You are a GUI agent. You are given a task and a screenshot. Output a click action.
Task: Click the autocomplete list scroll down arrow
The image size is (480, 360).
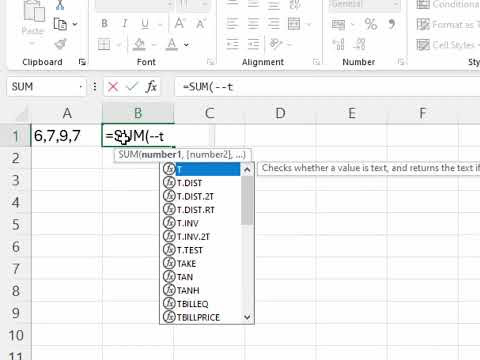pos(247,317)
